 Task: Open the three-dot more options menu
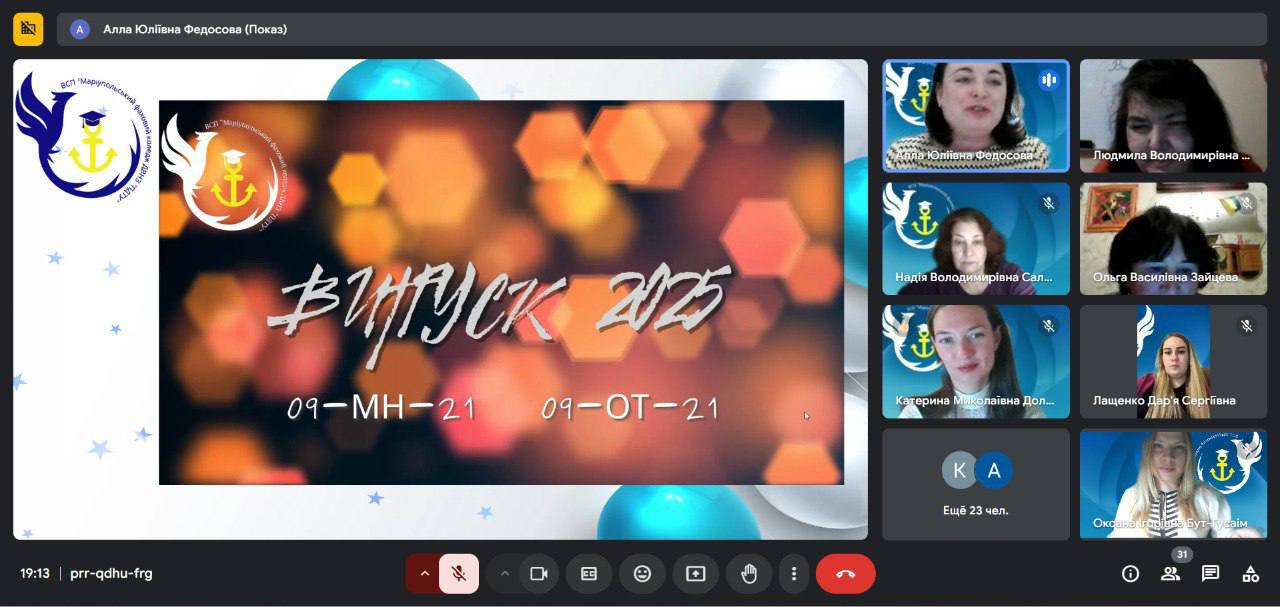[794, 574]
